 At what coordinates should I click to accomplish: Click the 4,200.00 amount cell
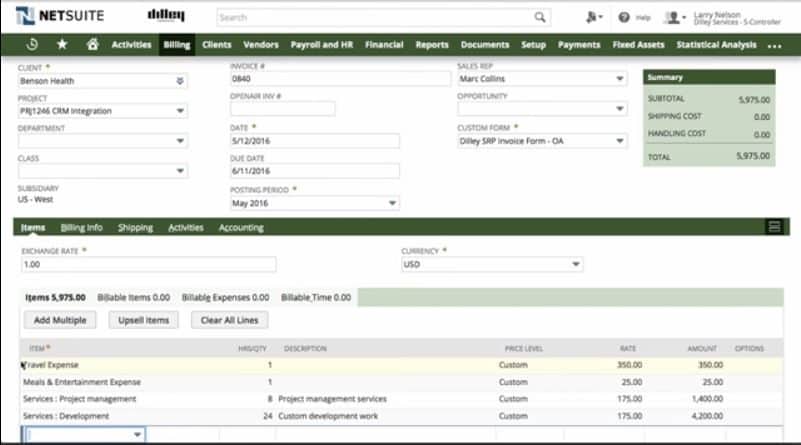(707, 416)
